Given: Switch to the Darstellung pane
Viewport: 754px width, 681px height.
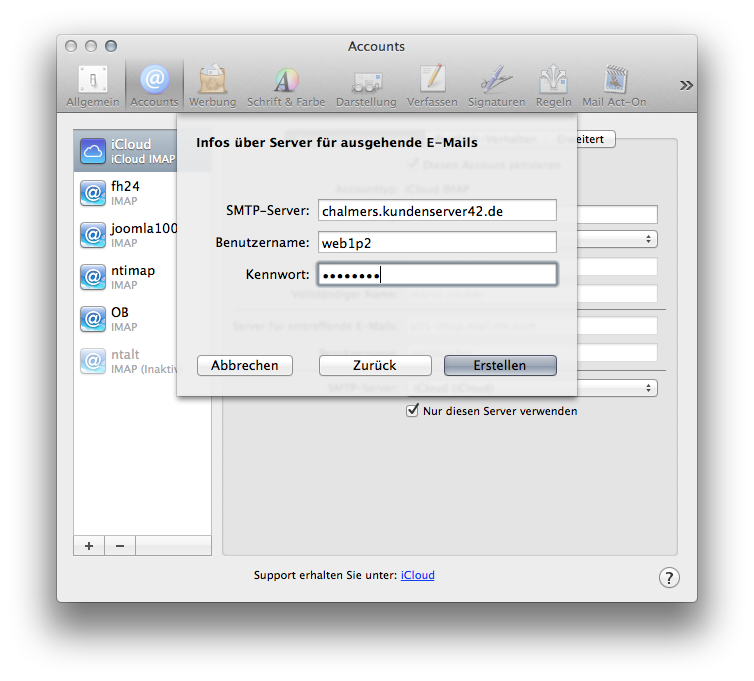Looking at the screenshot, I should tap(366, 85).
